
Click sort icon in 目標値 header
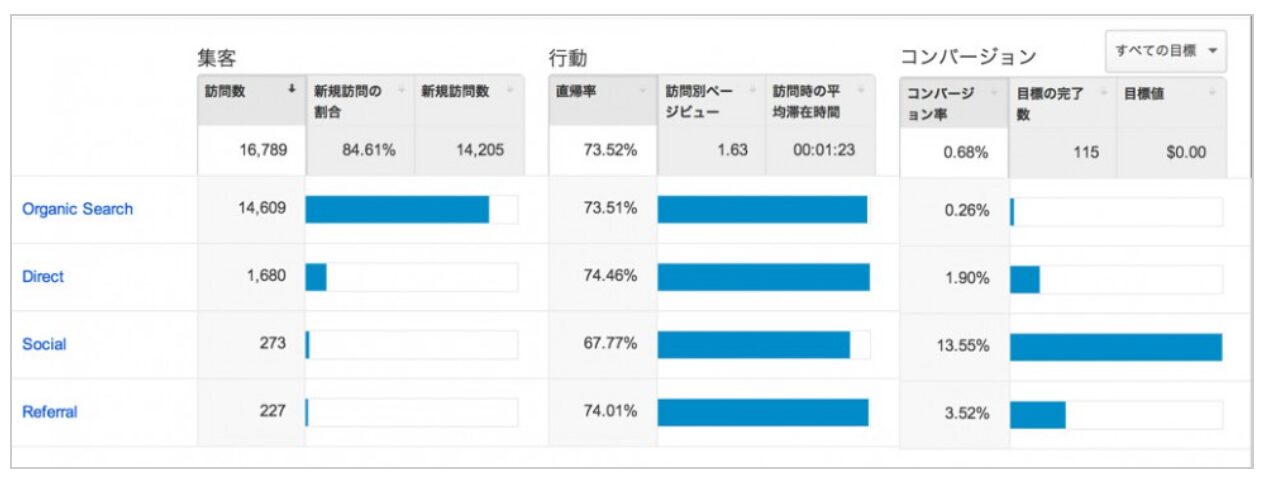pyautogui.click(x=1211, y=92)
